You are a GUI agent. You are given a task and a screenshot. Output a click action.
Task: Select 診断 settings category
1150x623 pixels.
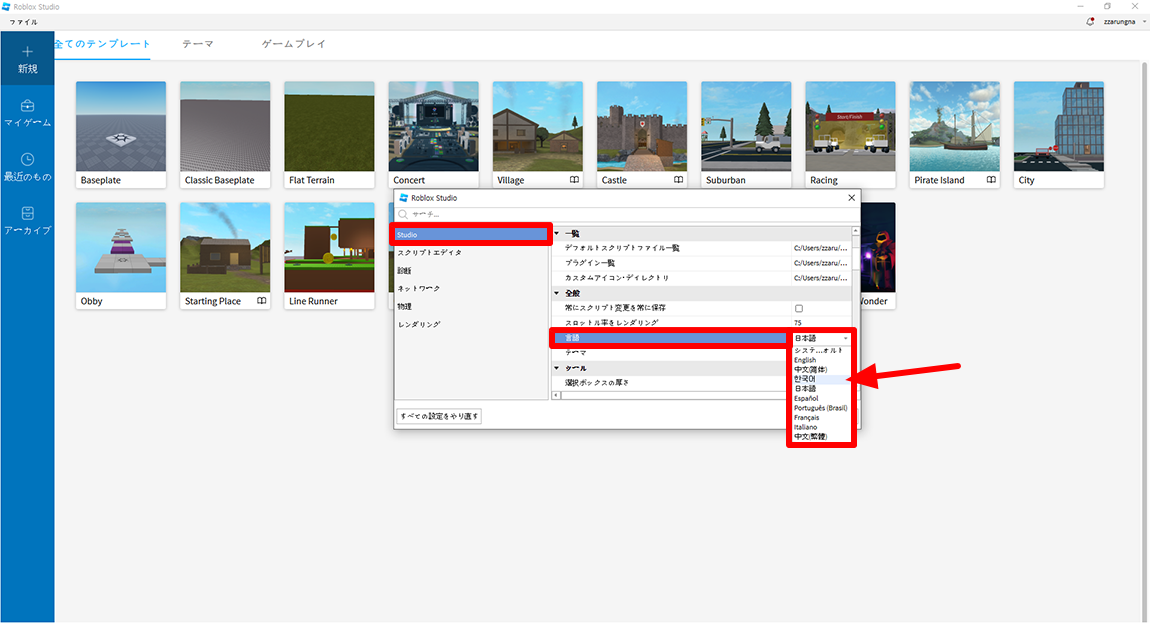click(x=472, y=271)
